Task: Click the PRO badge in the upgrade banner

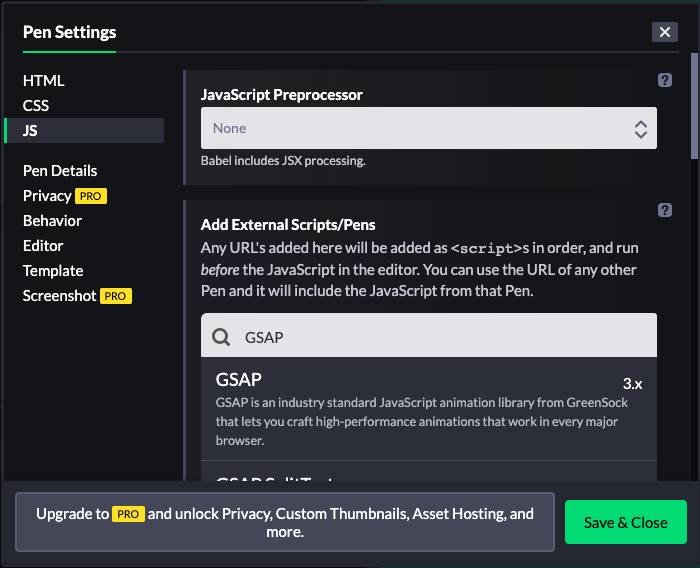Action: tap(128, 514)
